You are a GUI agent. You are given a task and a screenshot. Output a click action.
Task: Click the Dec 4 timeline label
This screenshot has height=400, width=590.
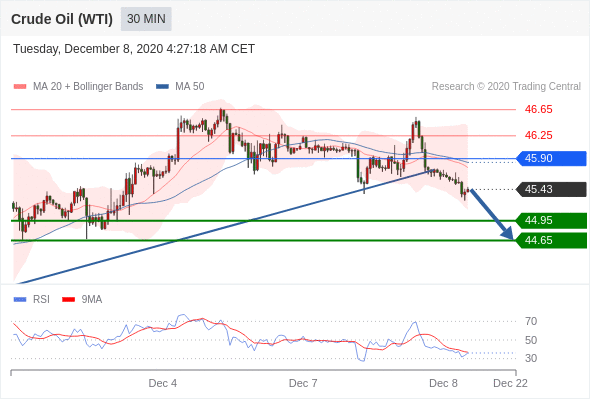point(163,383)
